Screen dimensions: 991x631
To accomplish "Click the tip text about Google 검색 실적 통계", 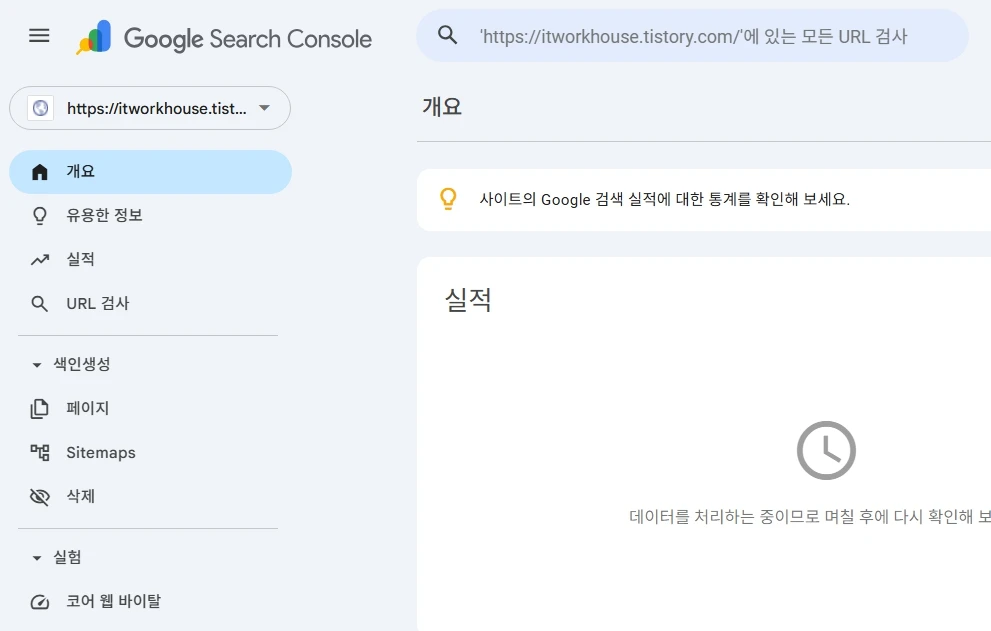I will tap(665, 199).
